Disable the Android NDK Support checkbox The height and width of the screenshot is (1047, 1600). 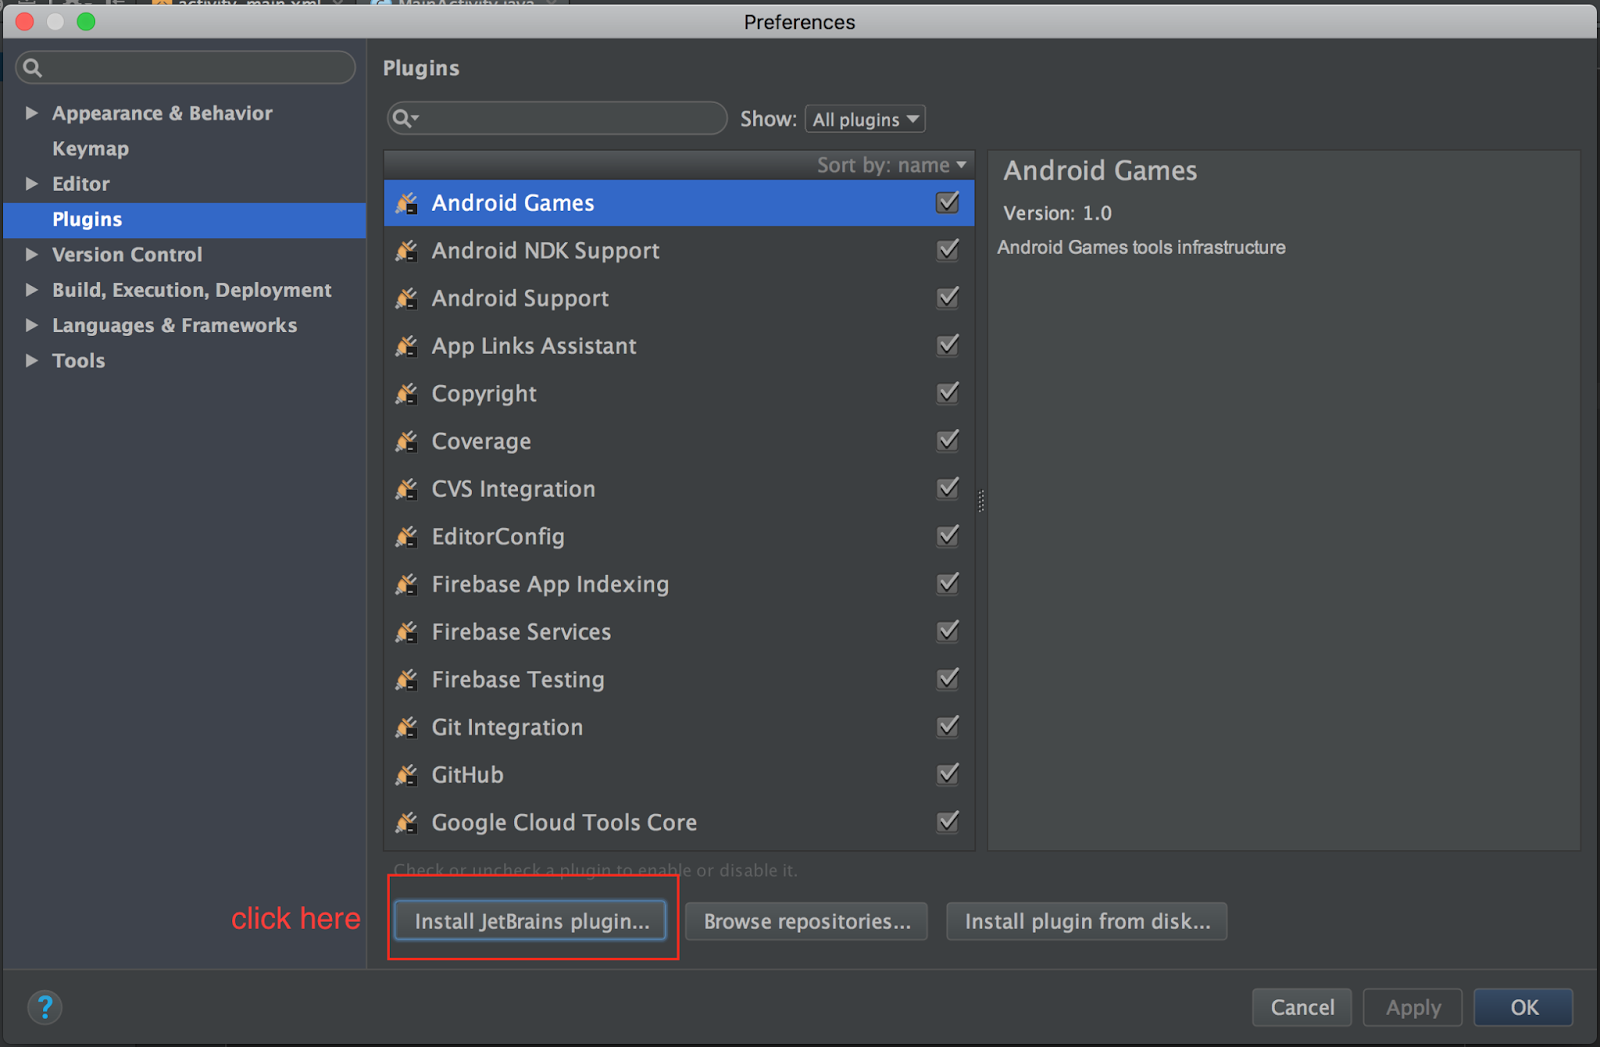pos(947,250)
